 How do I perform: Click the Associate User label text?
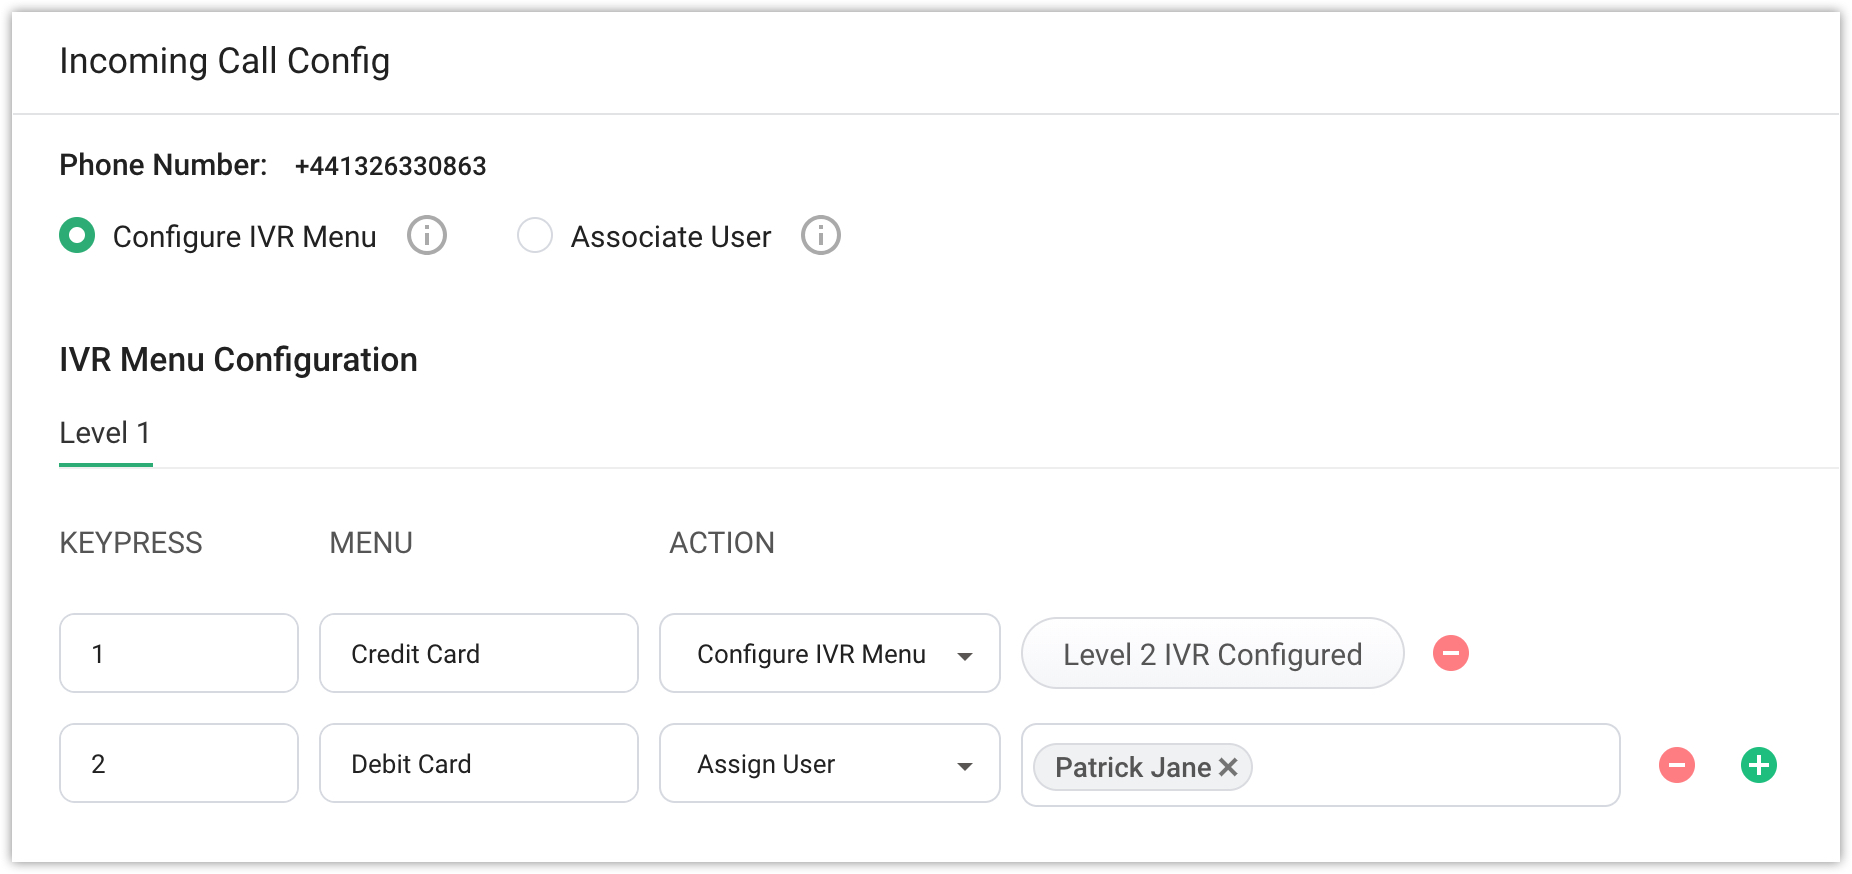(x=671, y=237)
